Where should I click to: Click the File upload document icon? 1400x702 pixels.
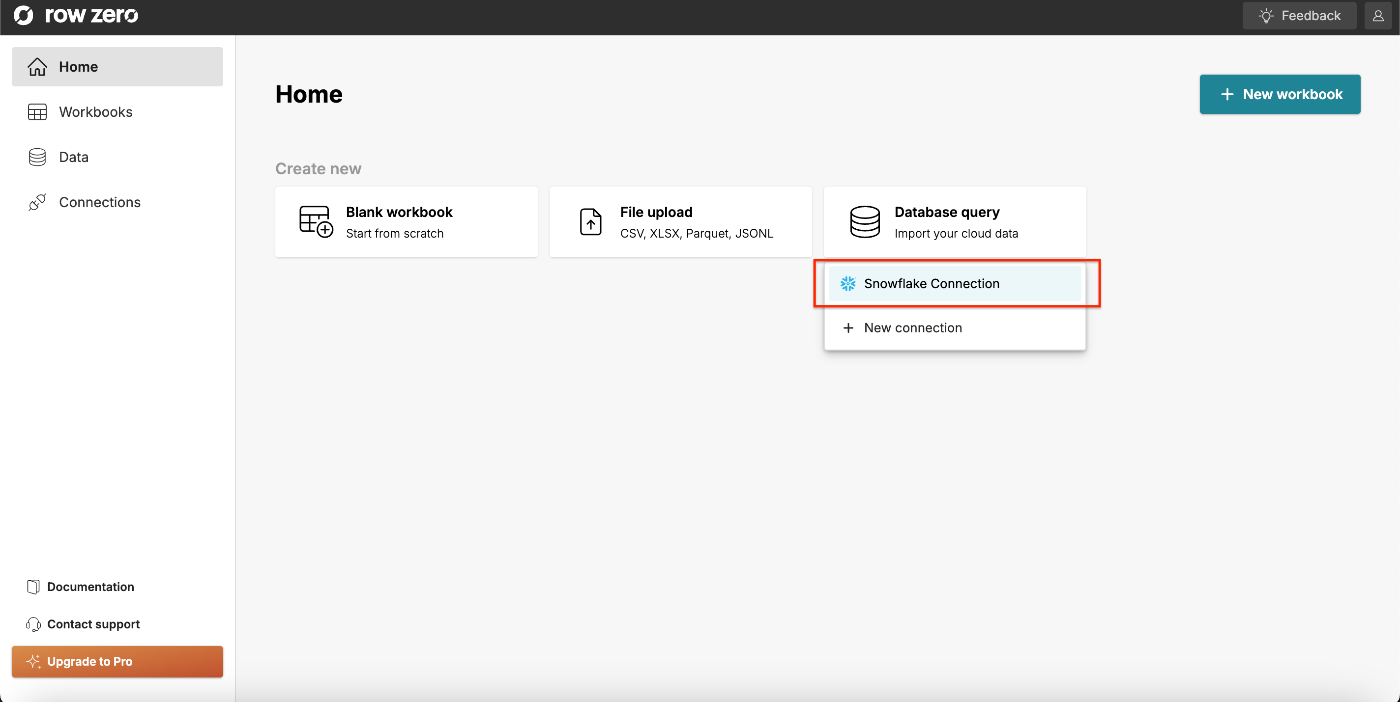pos(591,222)
